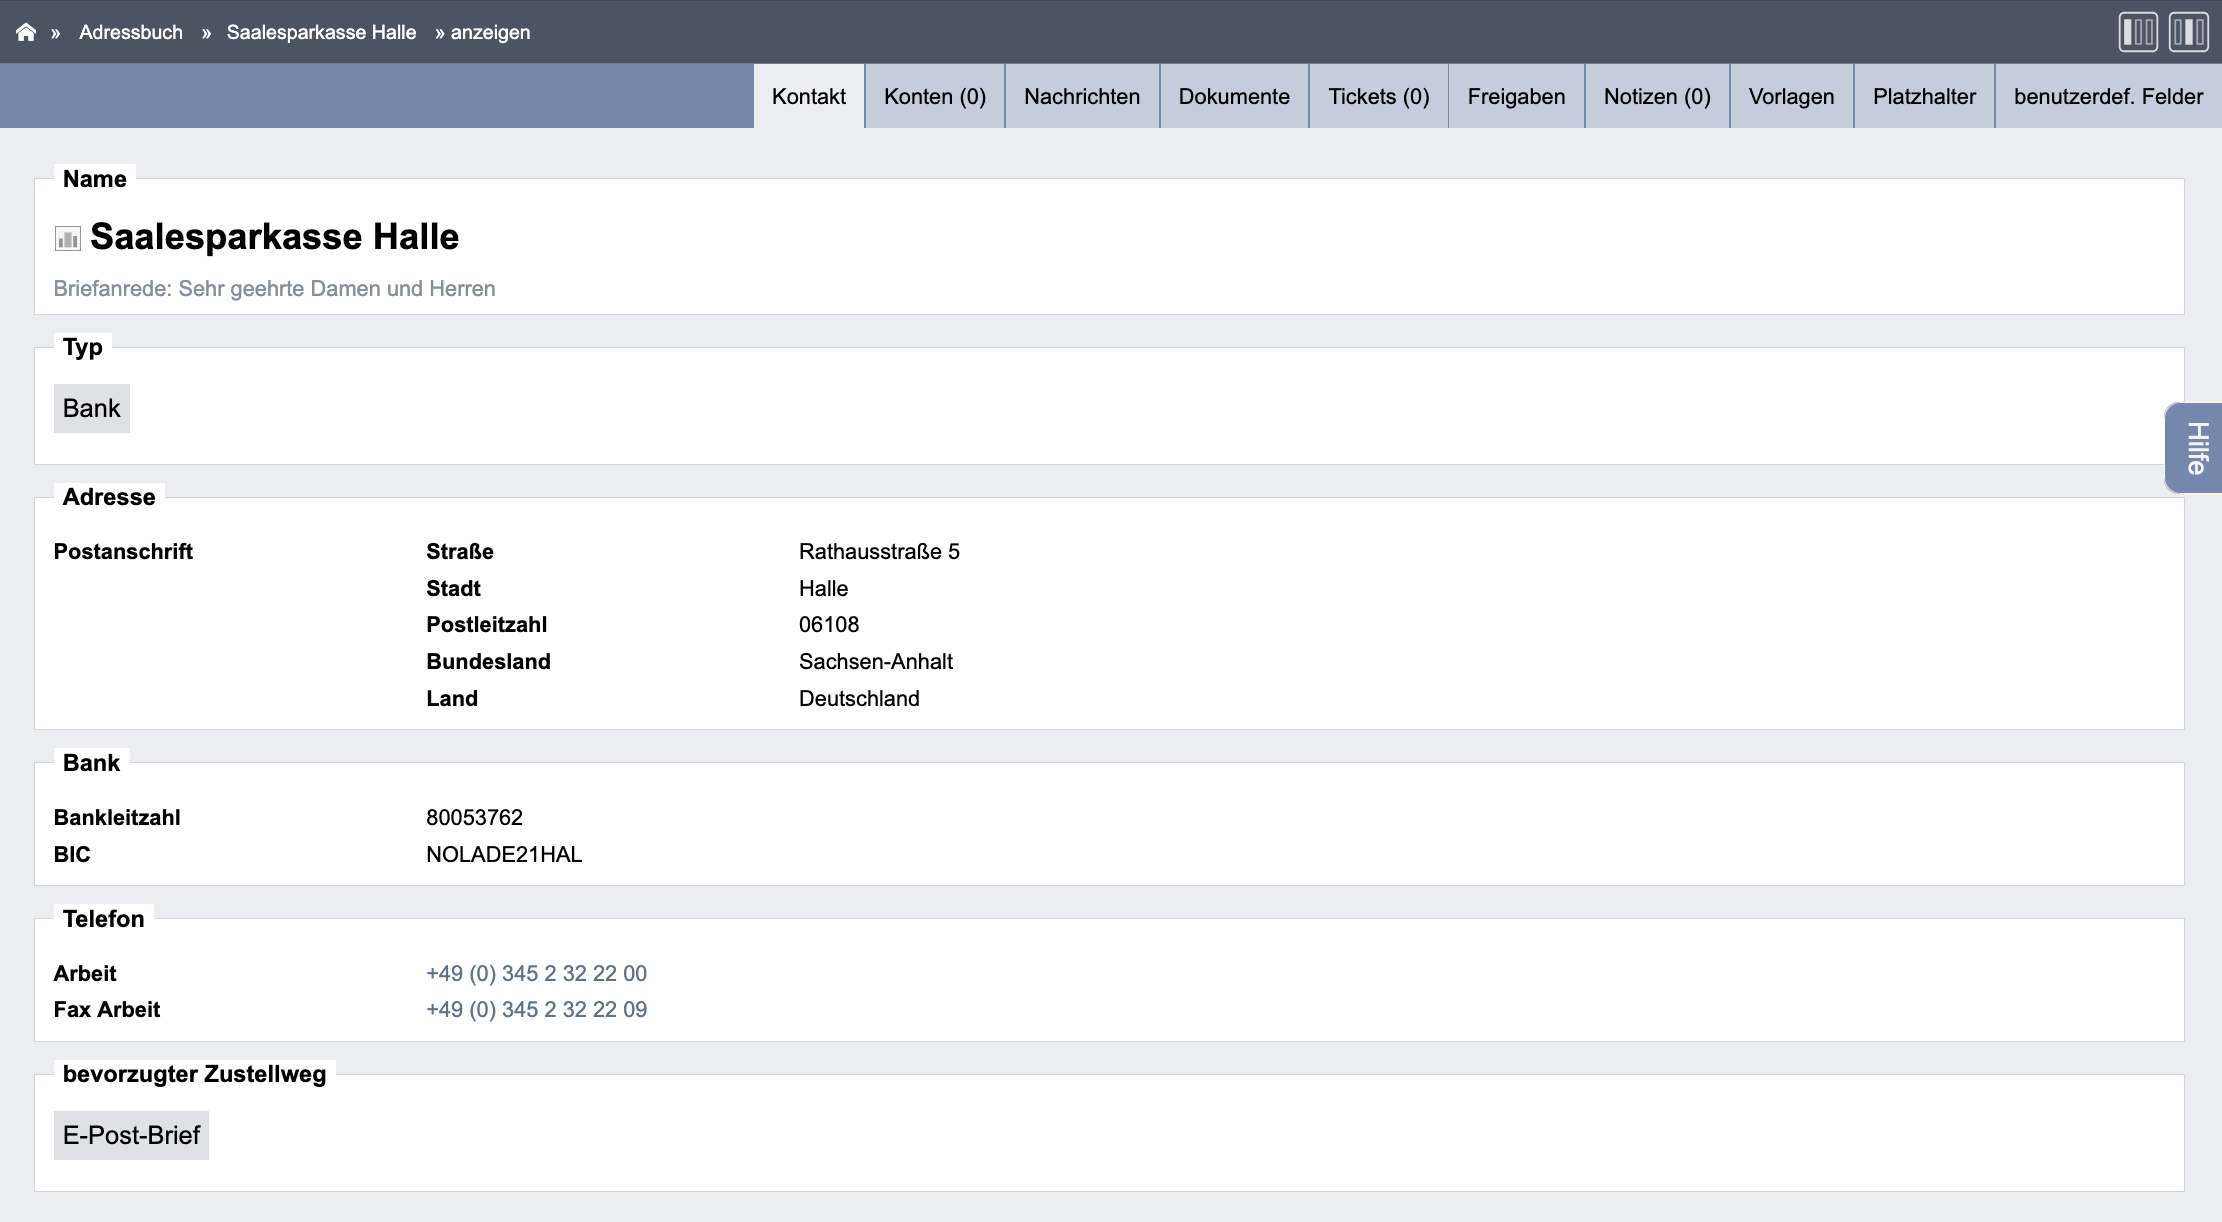Click the Adresse section title

[x=109, y=496]
